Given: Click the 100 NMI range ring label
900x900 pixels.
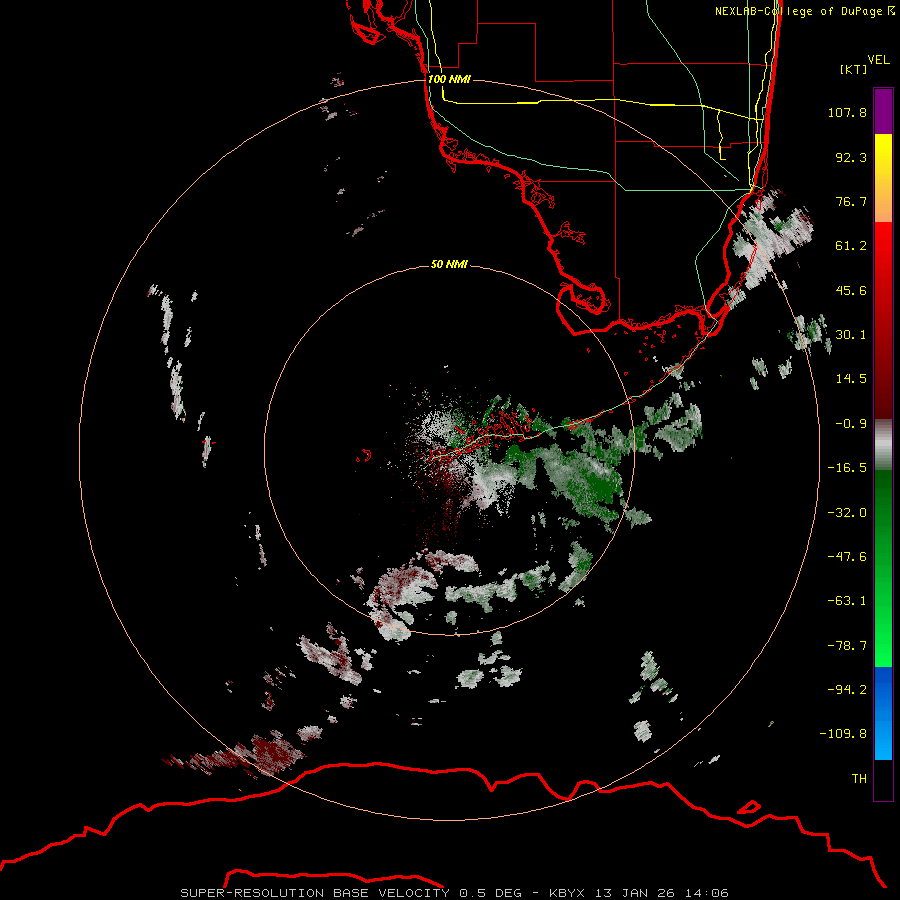Looking at the screenshot, I should [449, 79].
